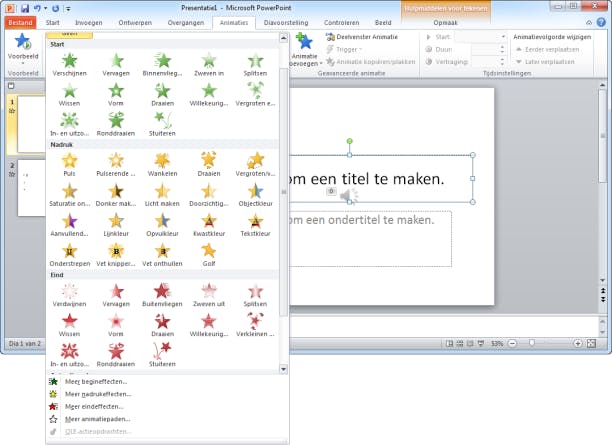Click the Save icon in quick access toolbar
The width and height of the screenshot is (612, 445).
click(x=25, y=8)
